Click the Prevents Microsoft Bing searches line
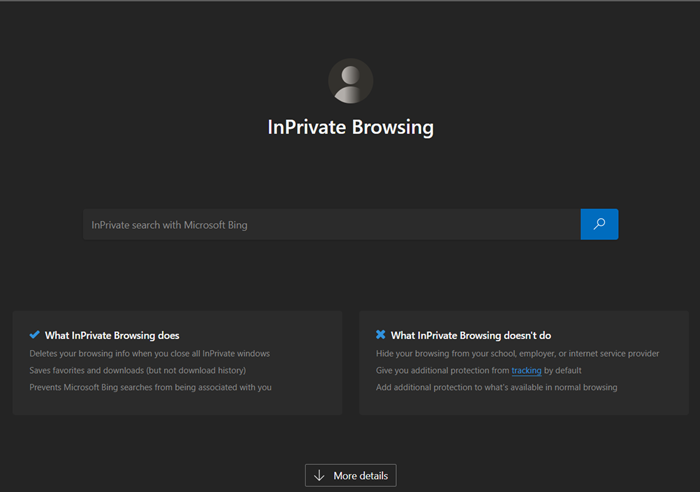This screenshot has height=492, width=700. pyautogui.click(x=150, y=387)
